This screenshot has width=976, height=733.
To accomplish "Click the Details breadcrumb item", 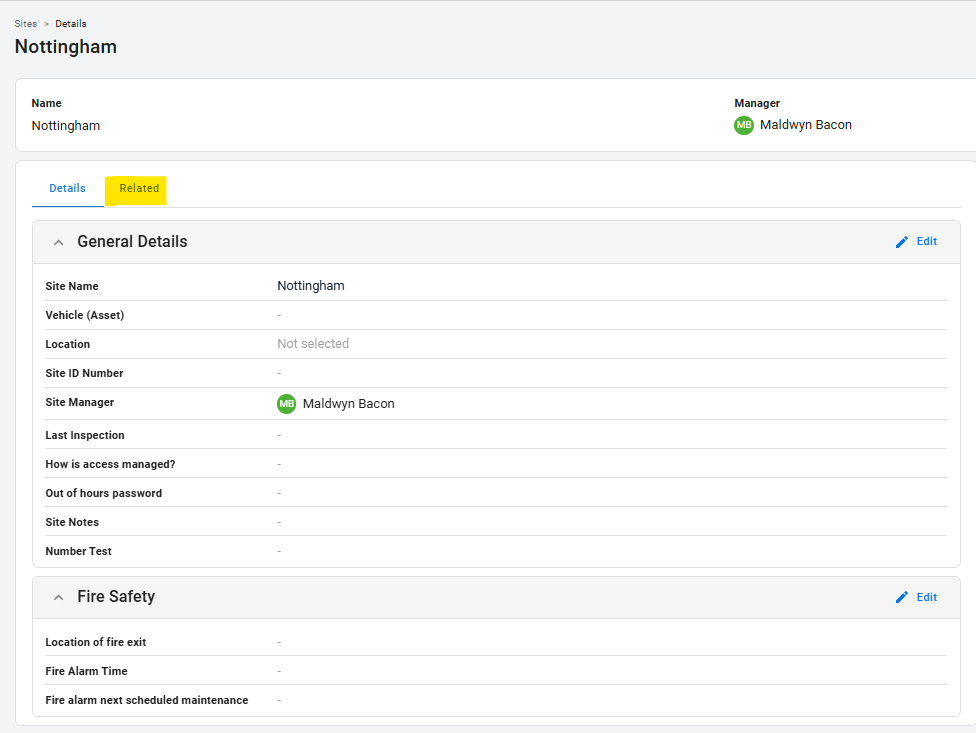I will [70, 23].
